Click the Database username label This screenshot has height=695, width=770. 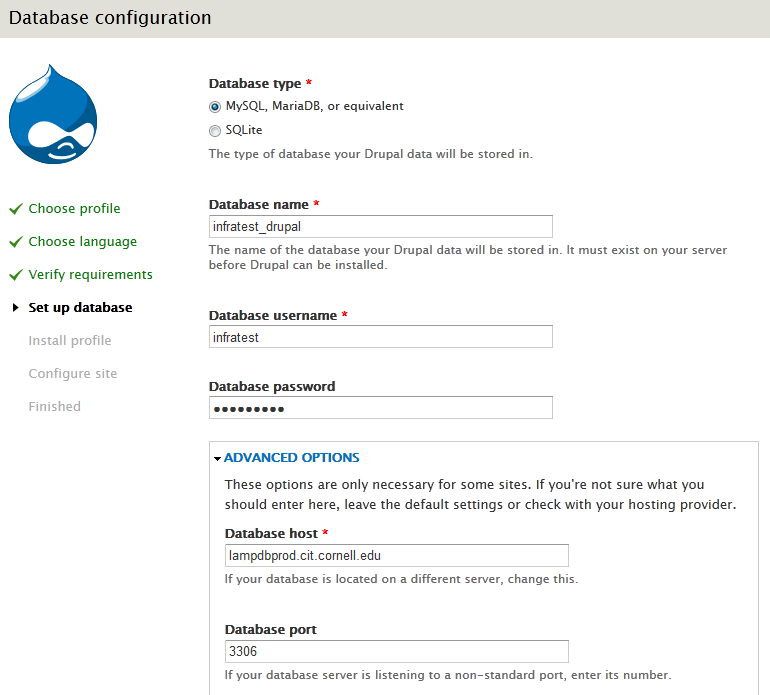(273, 315)
